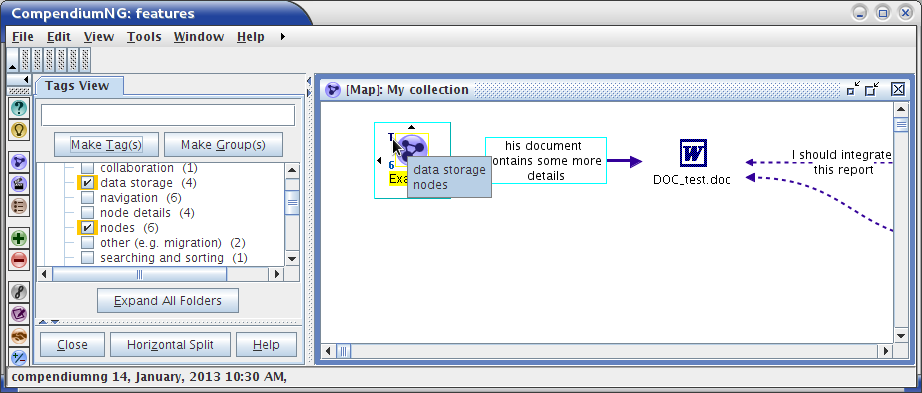Focus the new tag name input field
Screen dimensions: 922x393
[x=168, y=115]
